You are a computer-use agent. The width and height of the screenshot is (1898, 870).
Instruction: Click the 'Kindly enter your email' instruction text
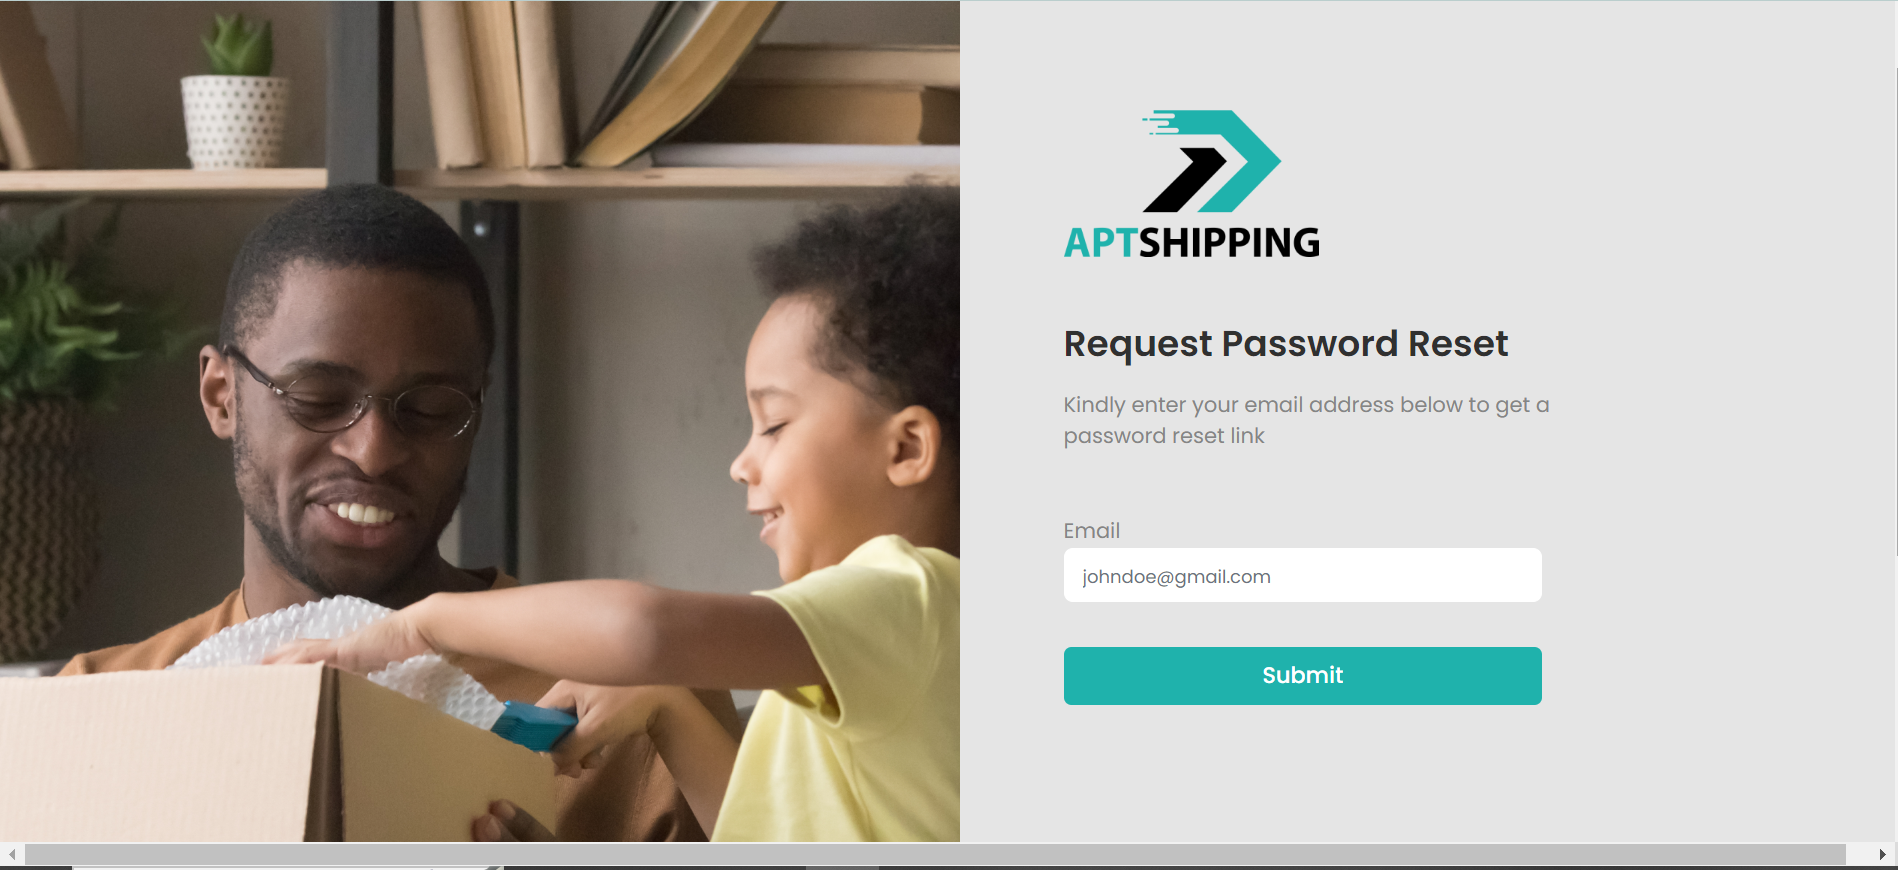click(1306, 420)
